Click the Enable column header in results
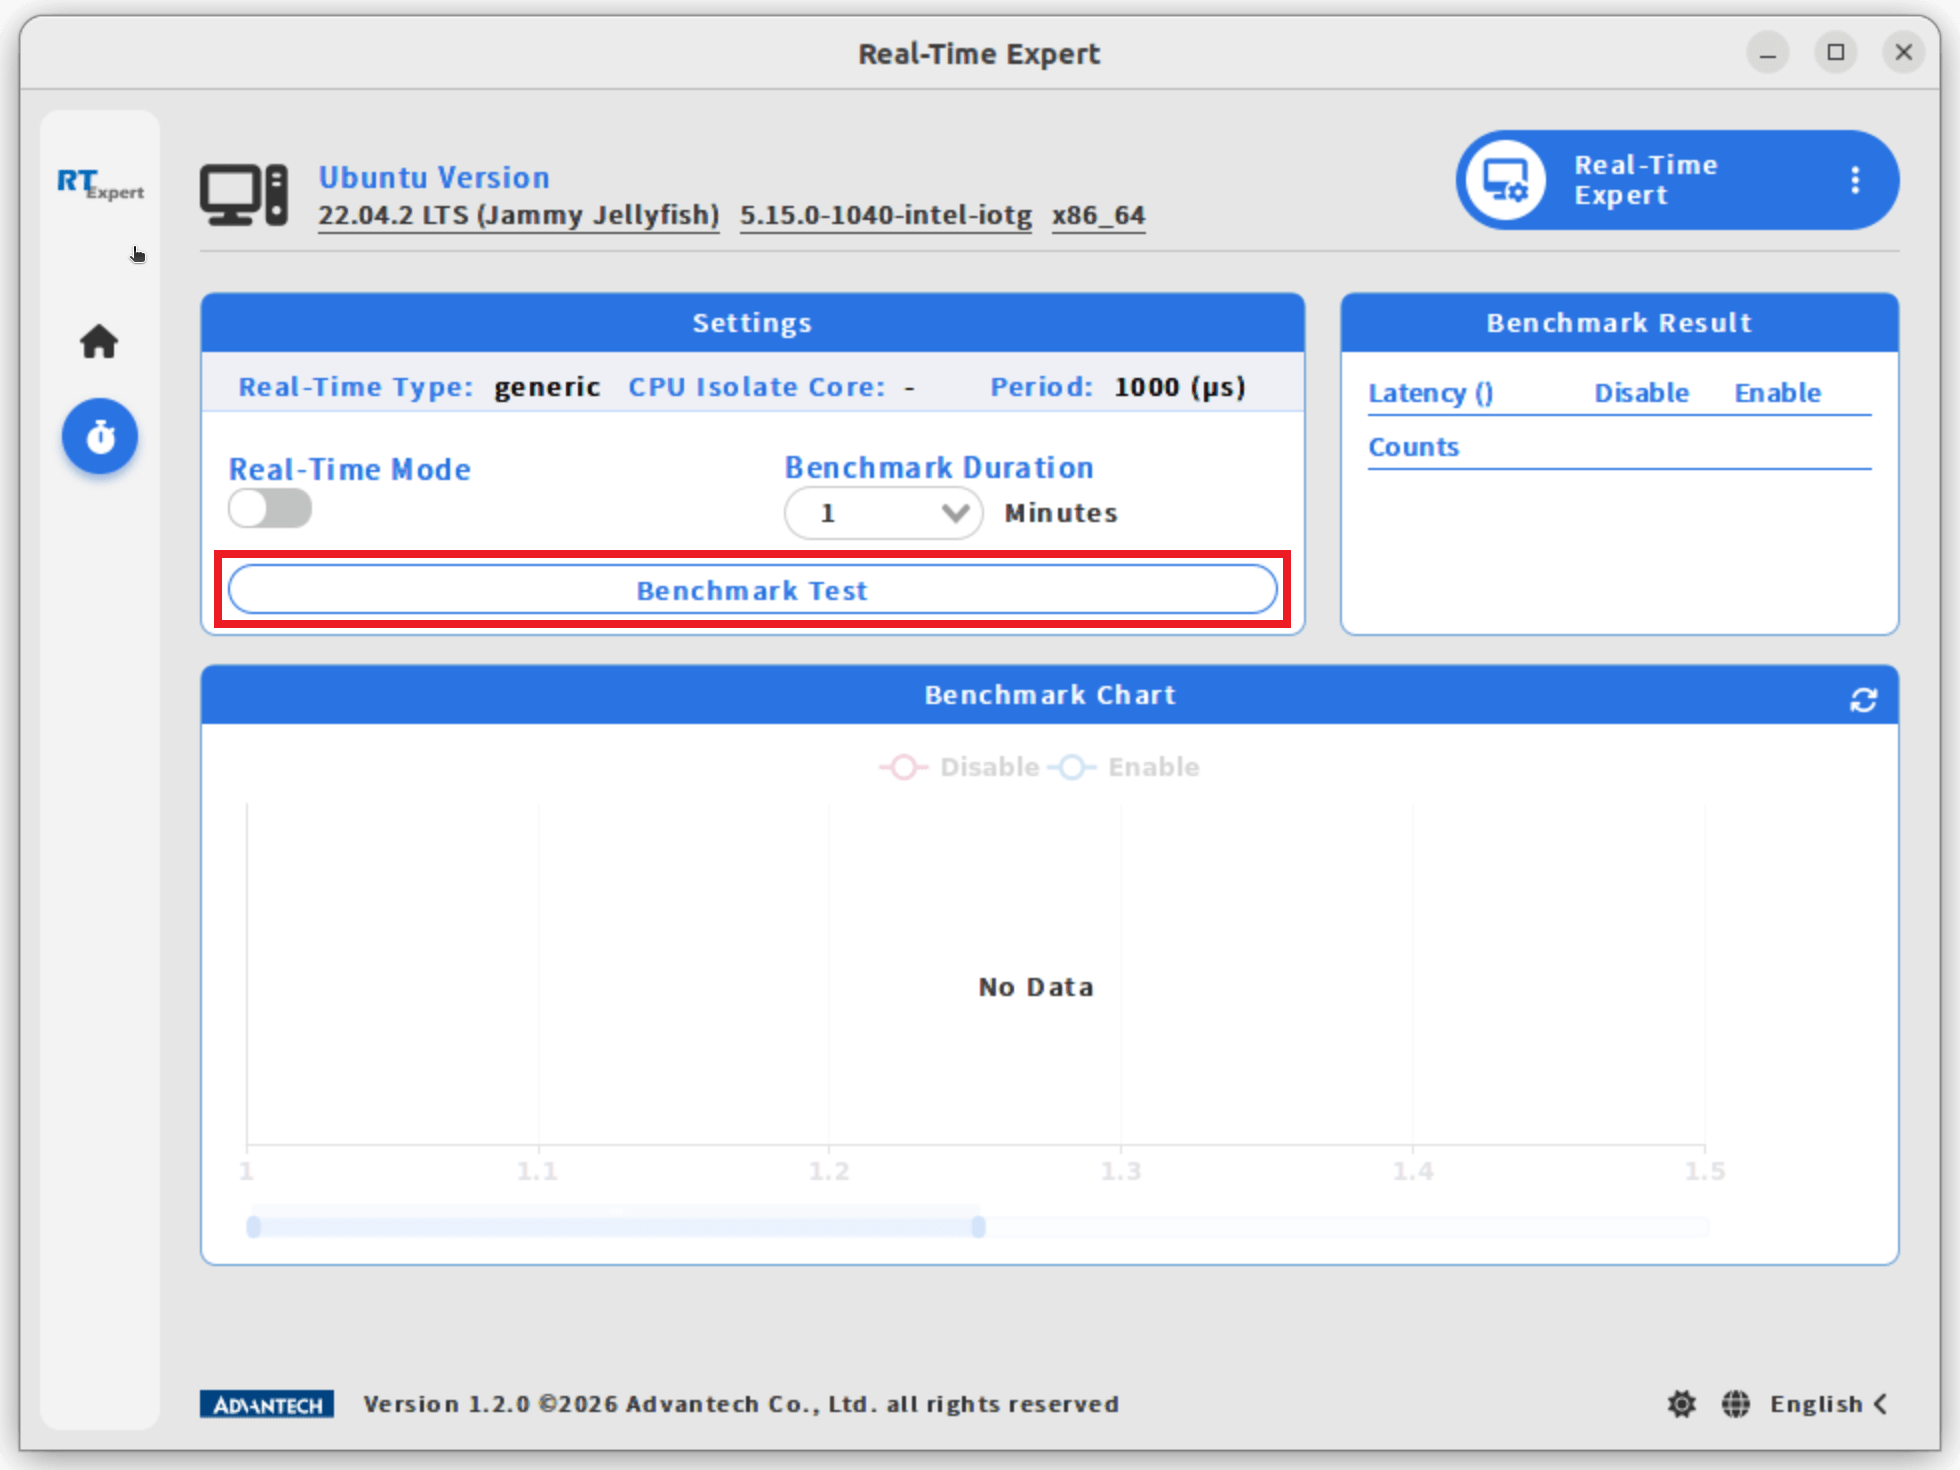Screen dimensions: 1960x1470 click(1778, 393)
